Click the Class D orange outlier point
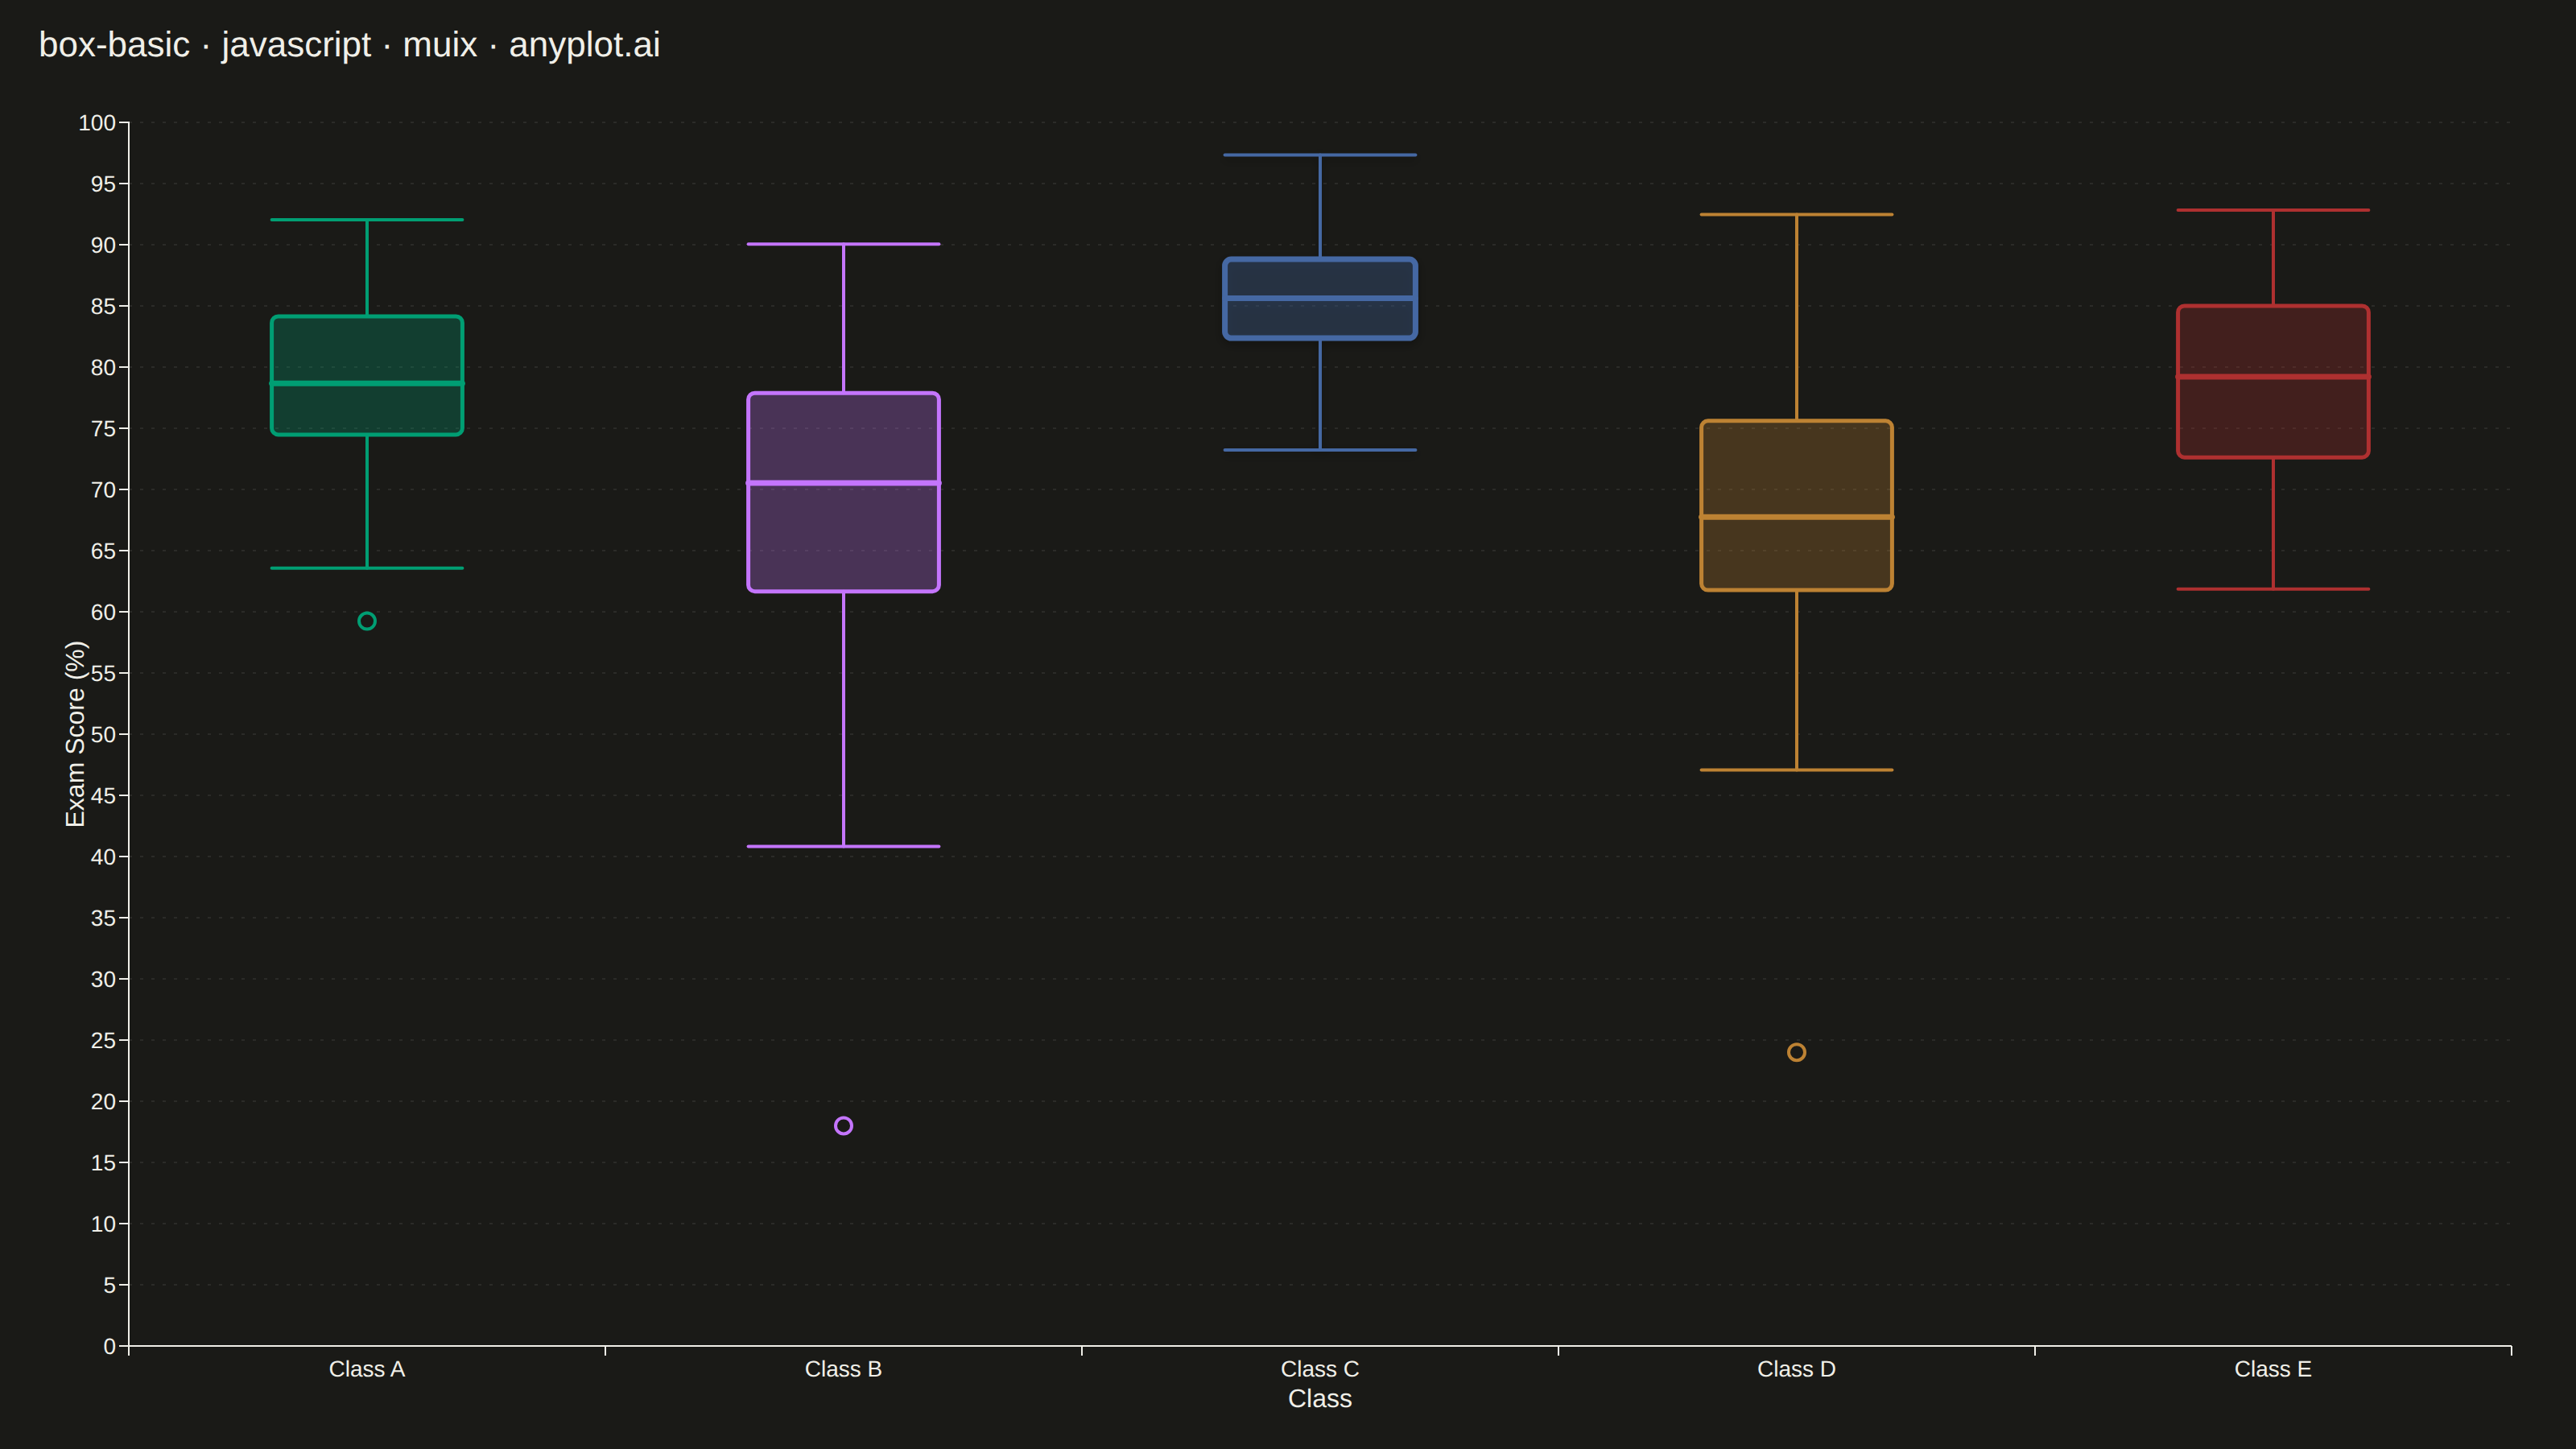This screenshot has height=1449, width=2576. [x=1796, y=1052]
